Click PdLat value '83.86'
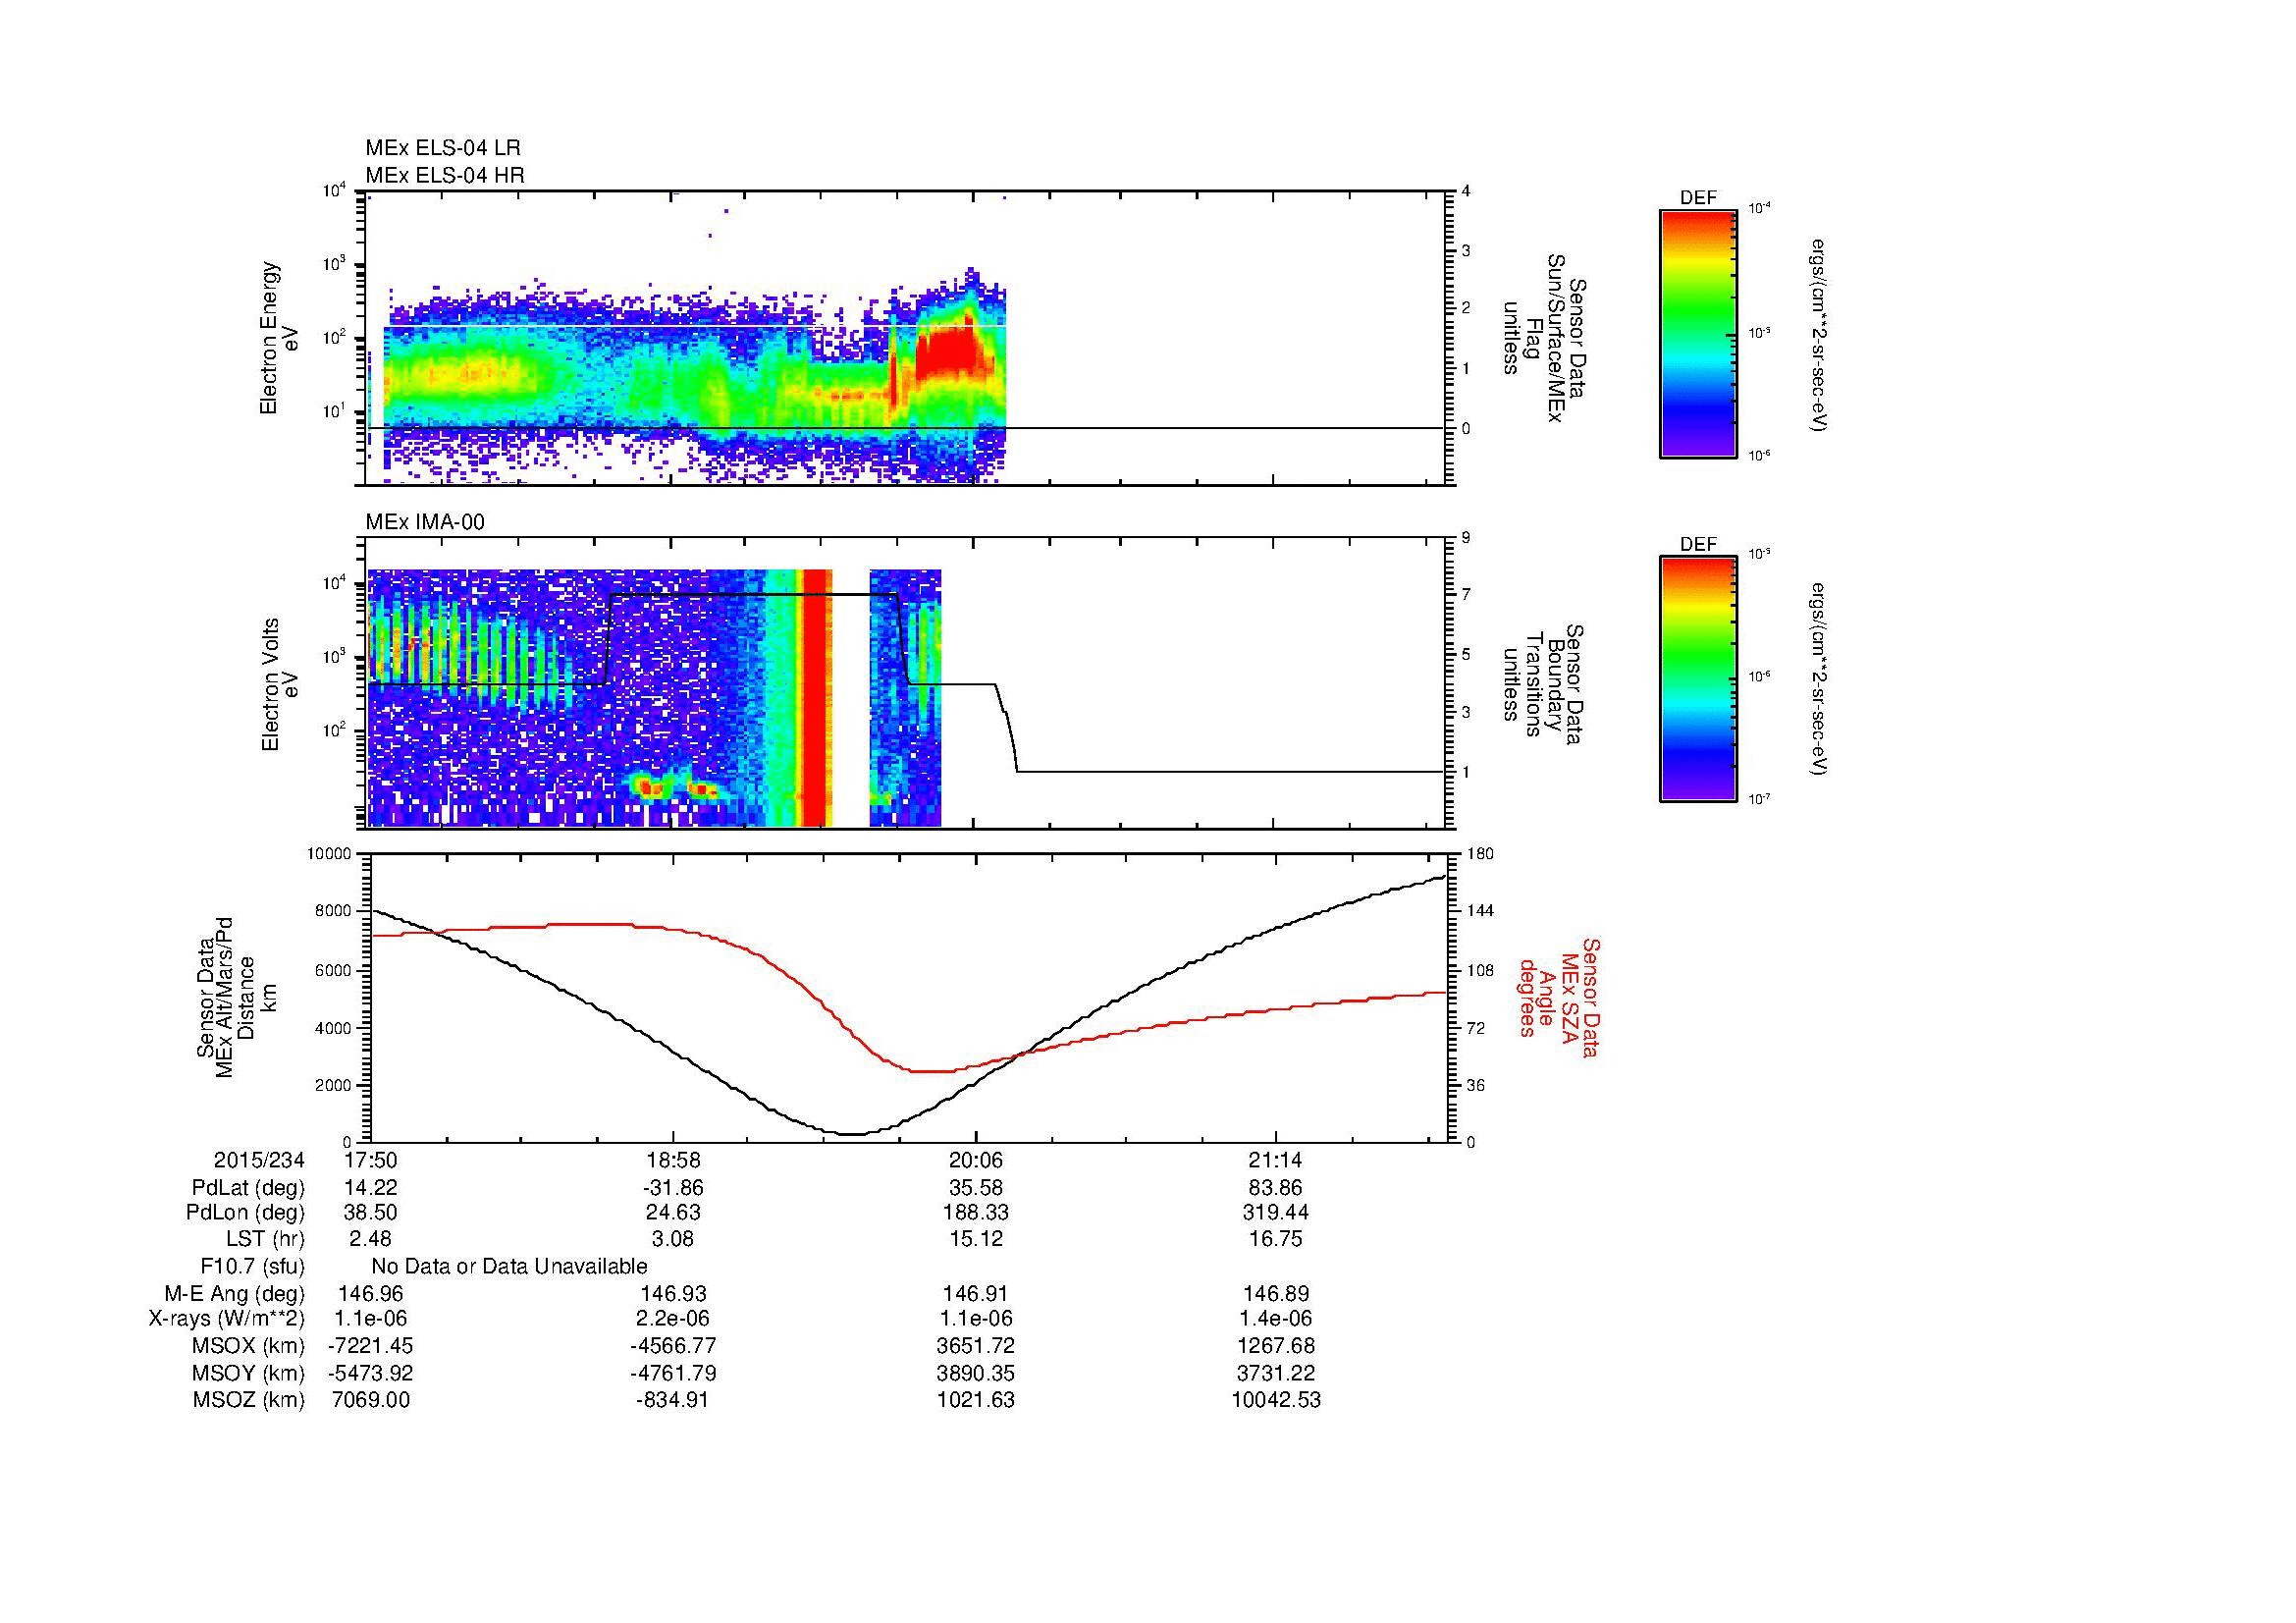The image size is (2296, 1623). point(1276,1188)
